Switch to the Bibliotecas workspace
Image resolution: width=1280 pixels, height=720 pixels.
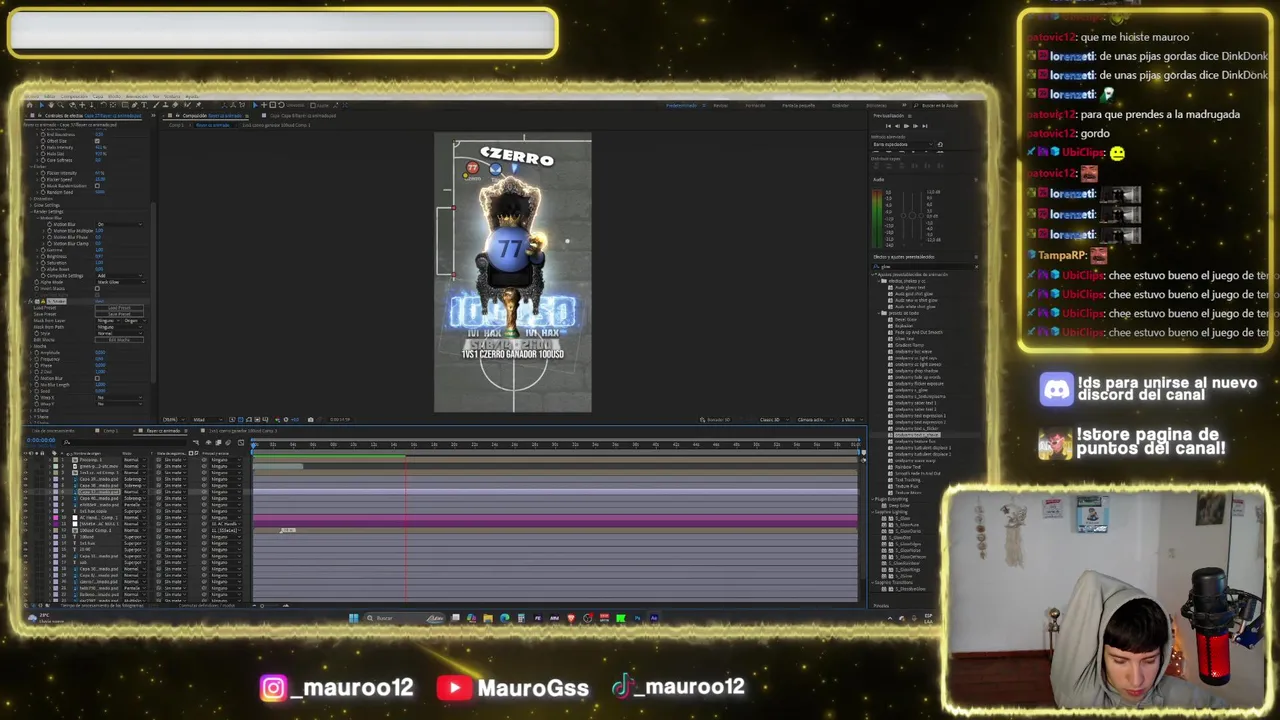[x=876, y=105]
